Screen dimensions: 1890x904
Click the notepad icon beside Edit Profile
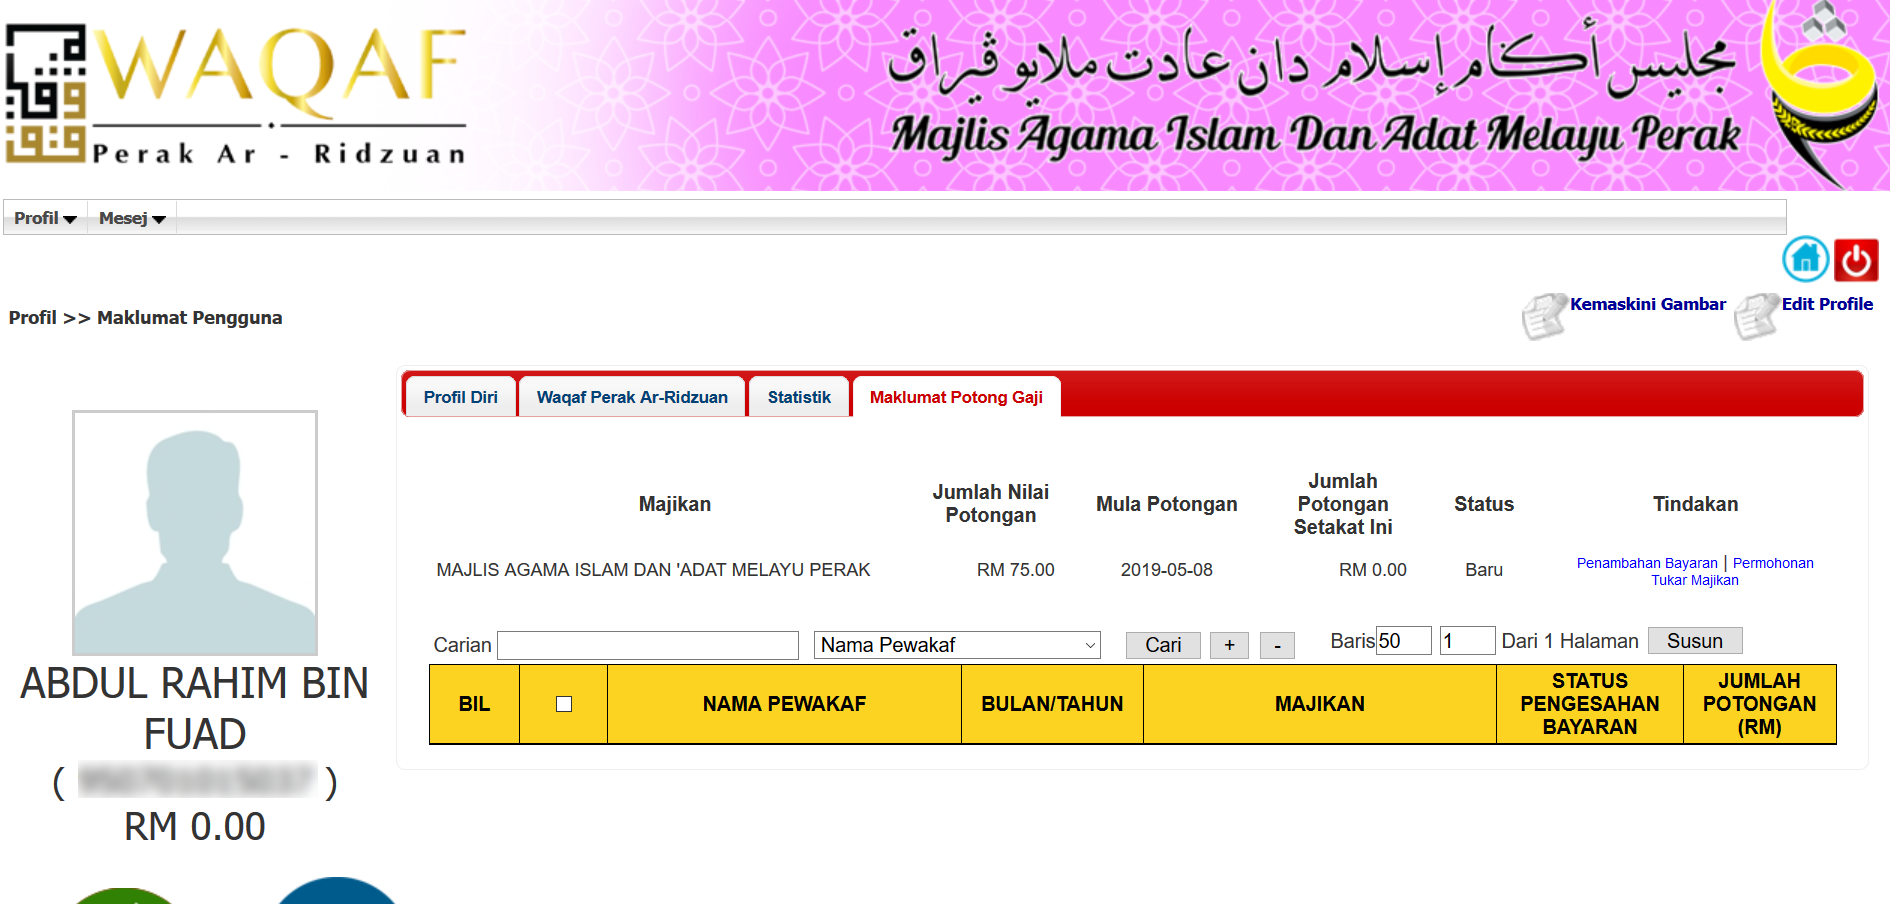click(1756, 316)
